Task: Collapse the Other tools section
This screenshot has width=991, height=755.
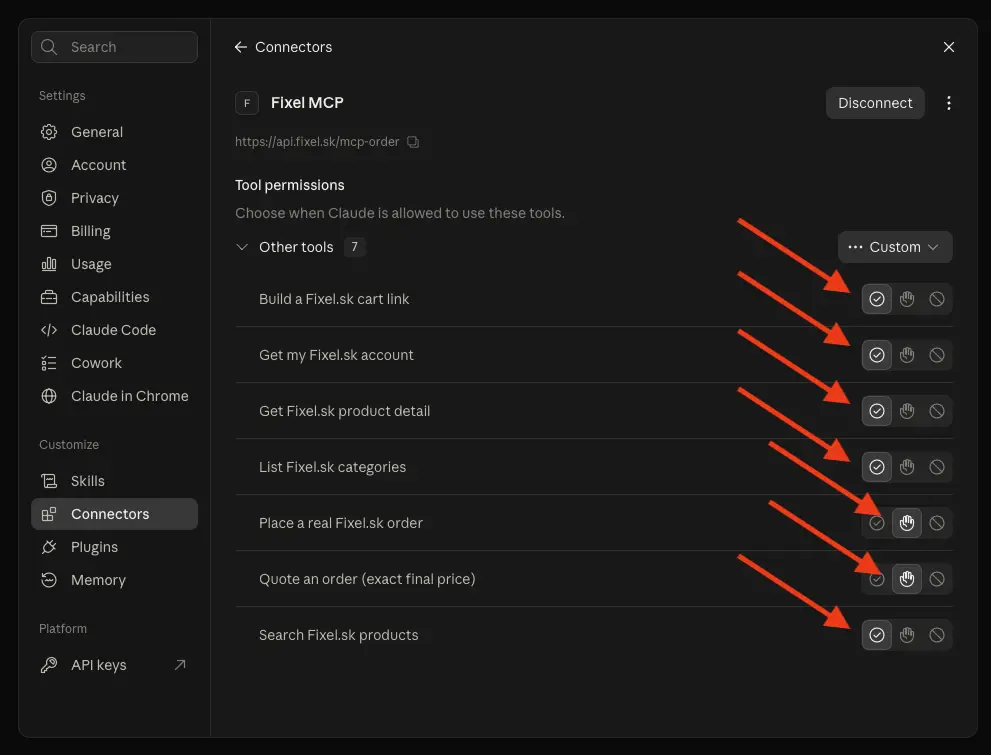Action: click(241, 247)
